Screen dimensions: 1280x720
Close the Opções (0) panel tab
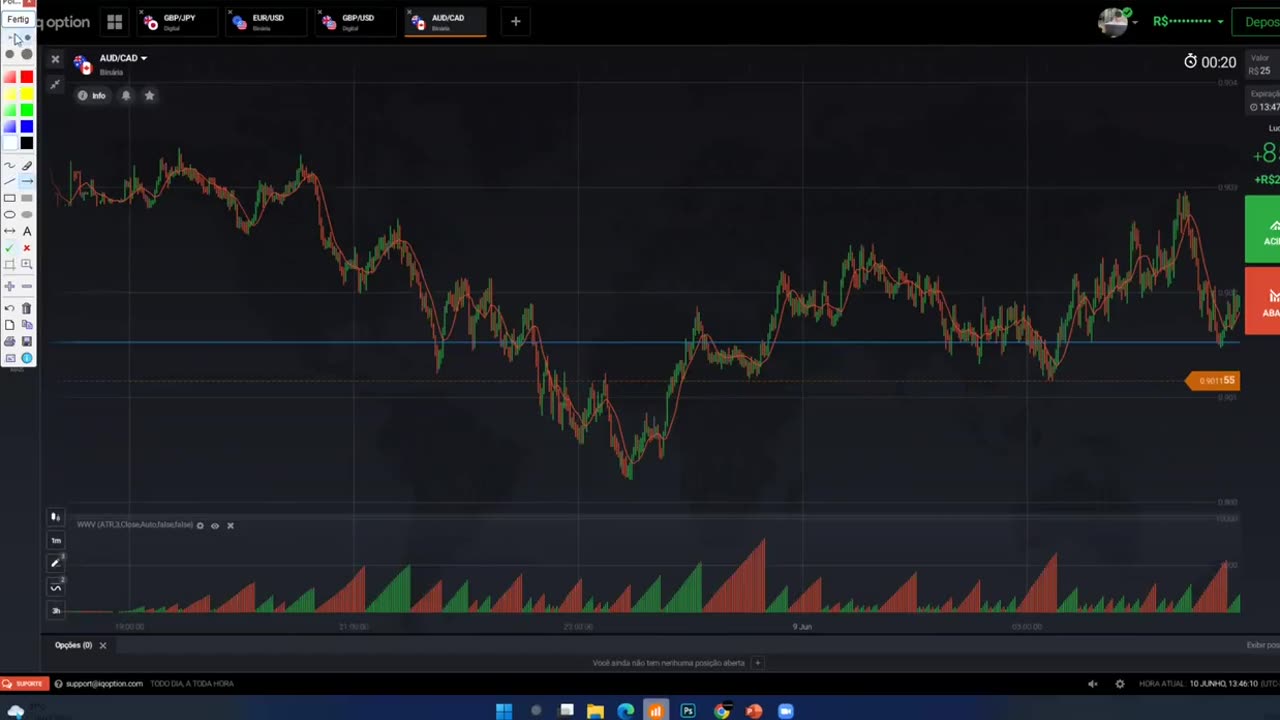click(102, 645)
